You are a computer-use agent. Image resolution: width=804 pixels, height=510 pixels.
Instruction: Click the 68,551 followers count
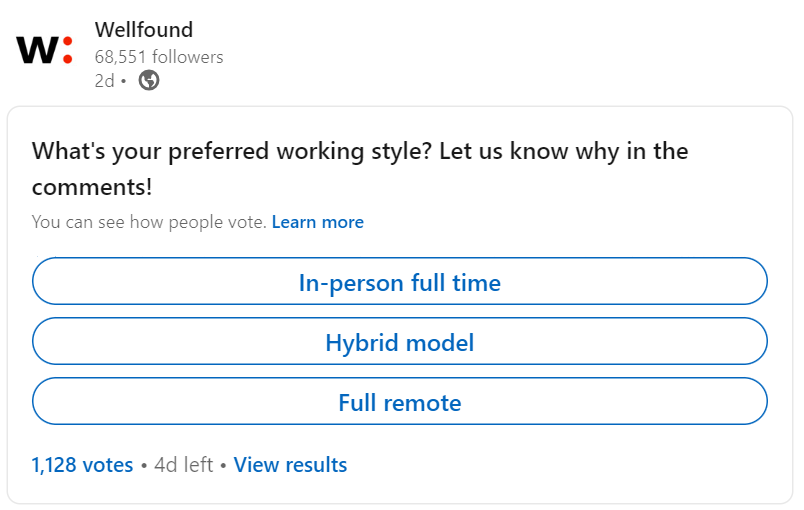(x=159, y=57)
